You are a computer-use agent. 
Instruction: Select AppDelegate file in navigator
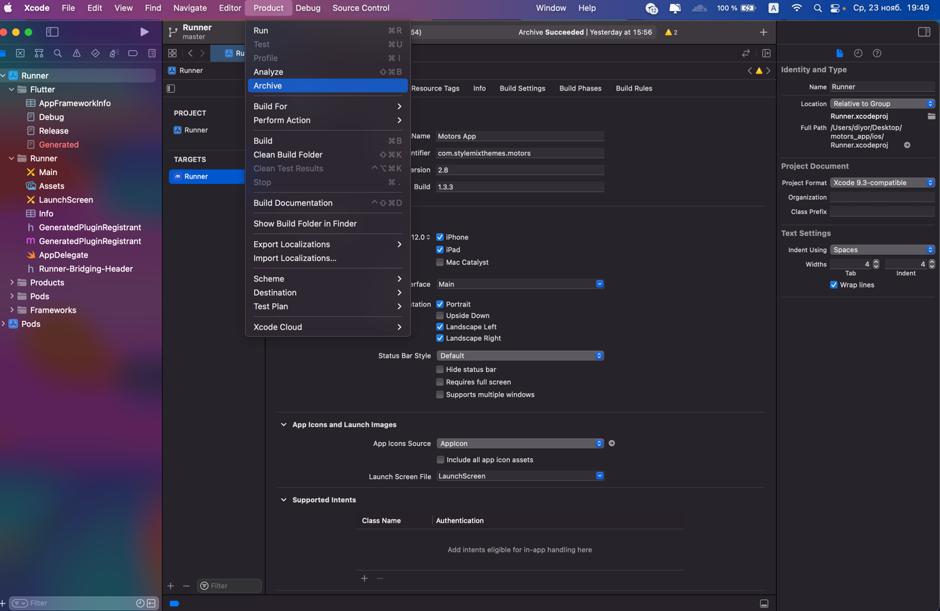[x=64, y=255]
